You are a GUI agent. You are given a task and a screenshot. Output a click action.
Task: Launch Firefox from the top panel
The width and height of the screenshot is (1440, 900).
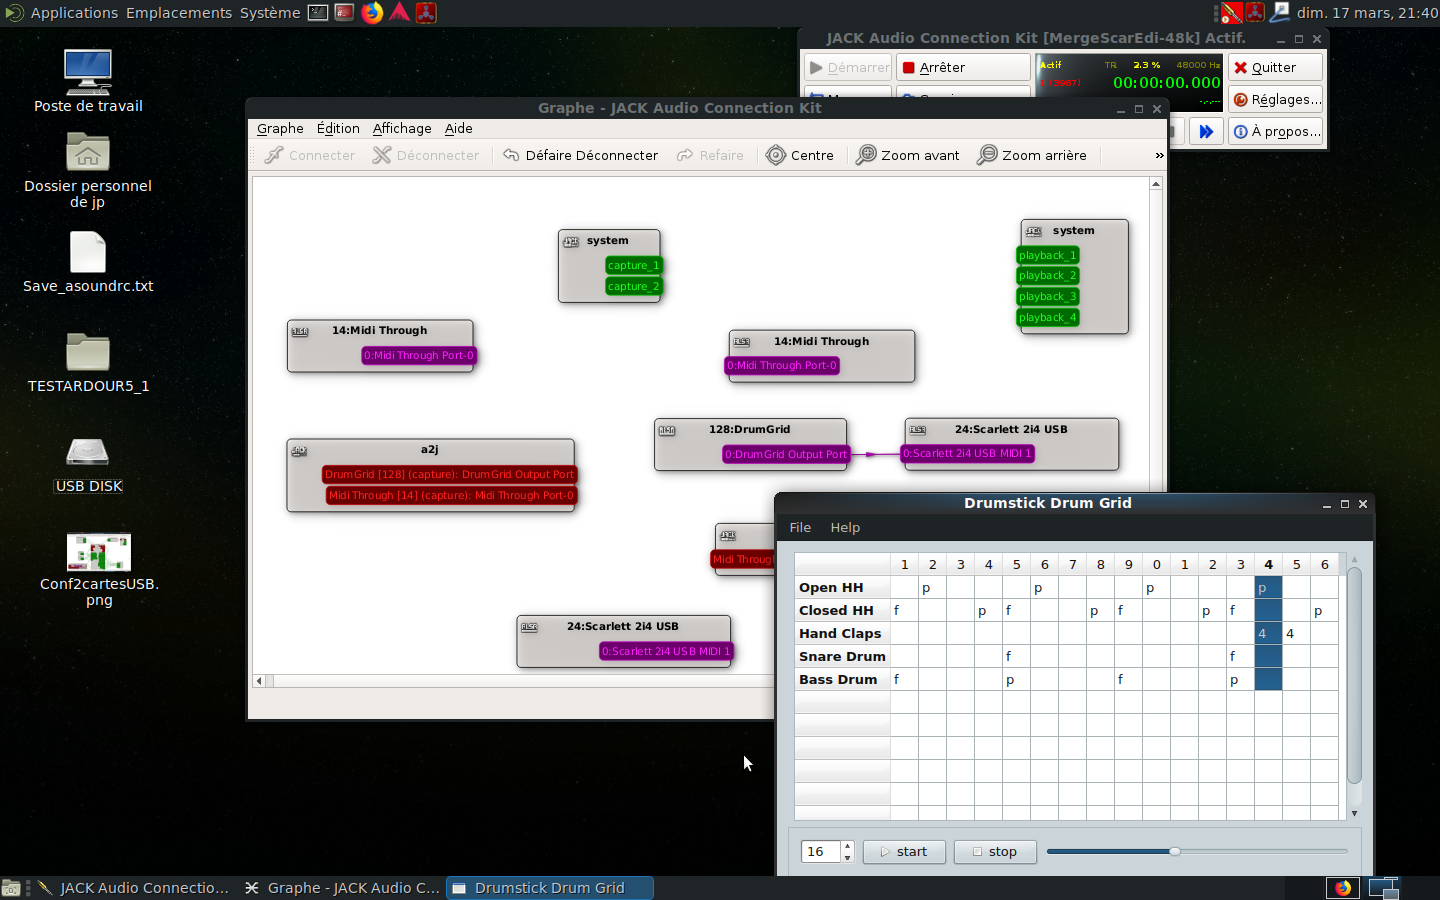tap(372, 13)
